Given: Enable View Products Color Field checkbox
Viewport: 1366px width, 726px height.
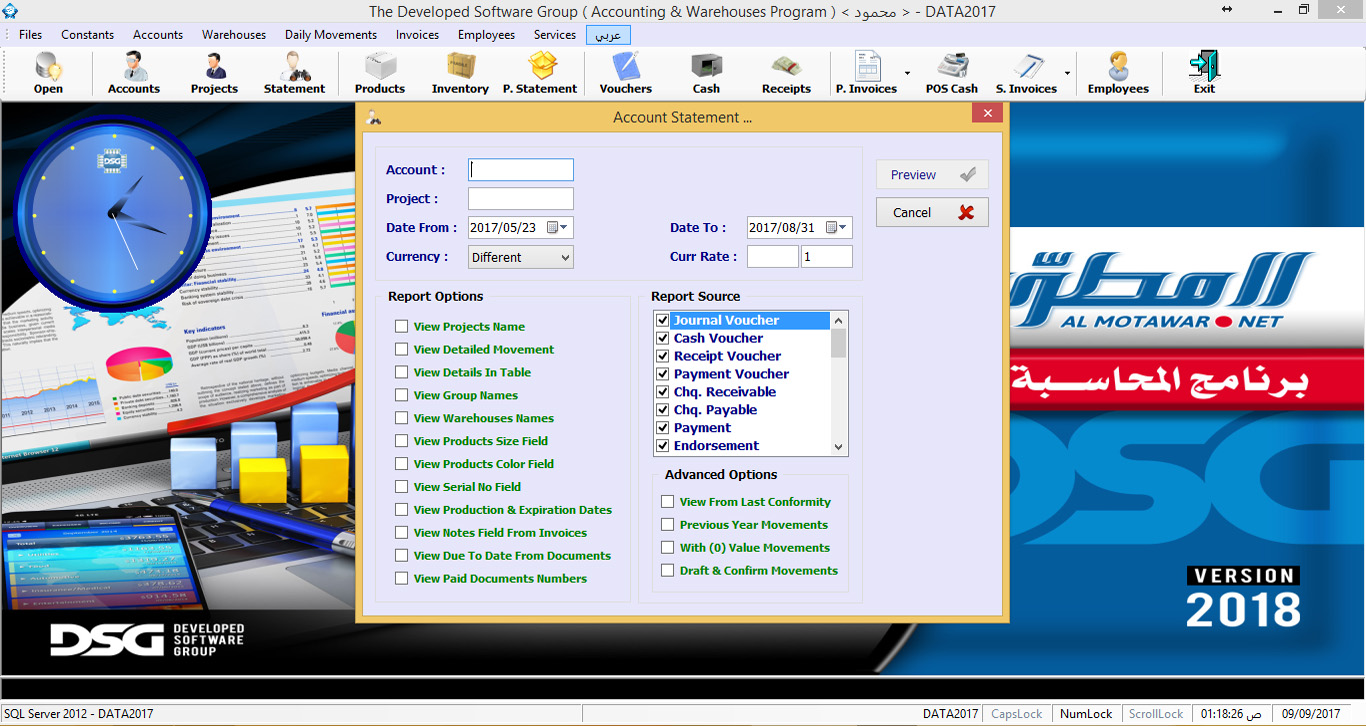Looking at the screenshot, I should point(401,464).
